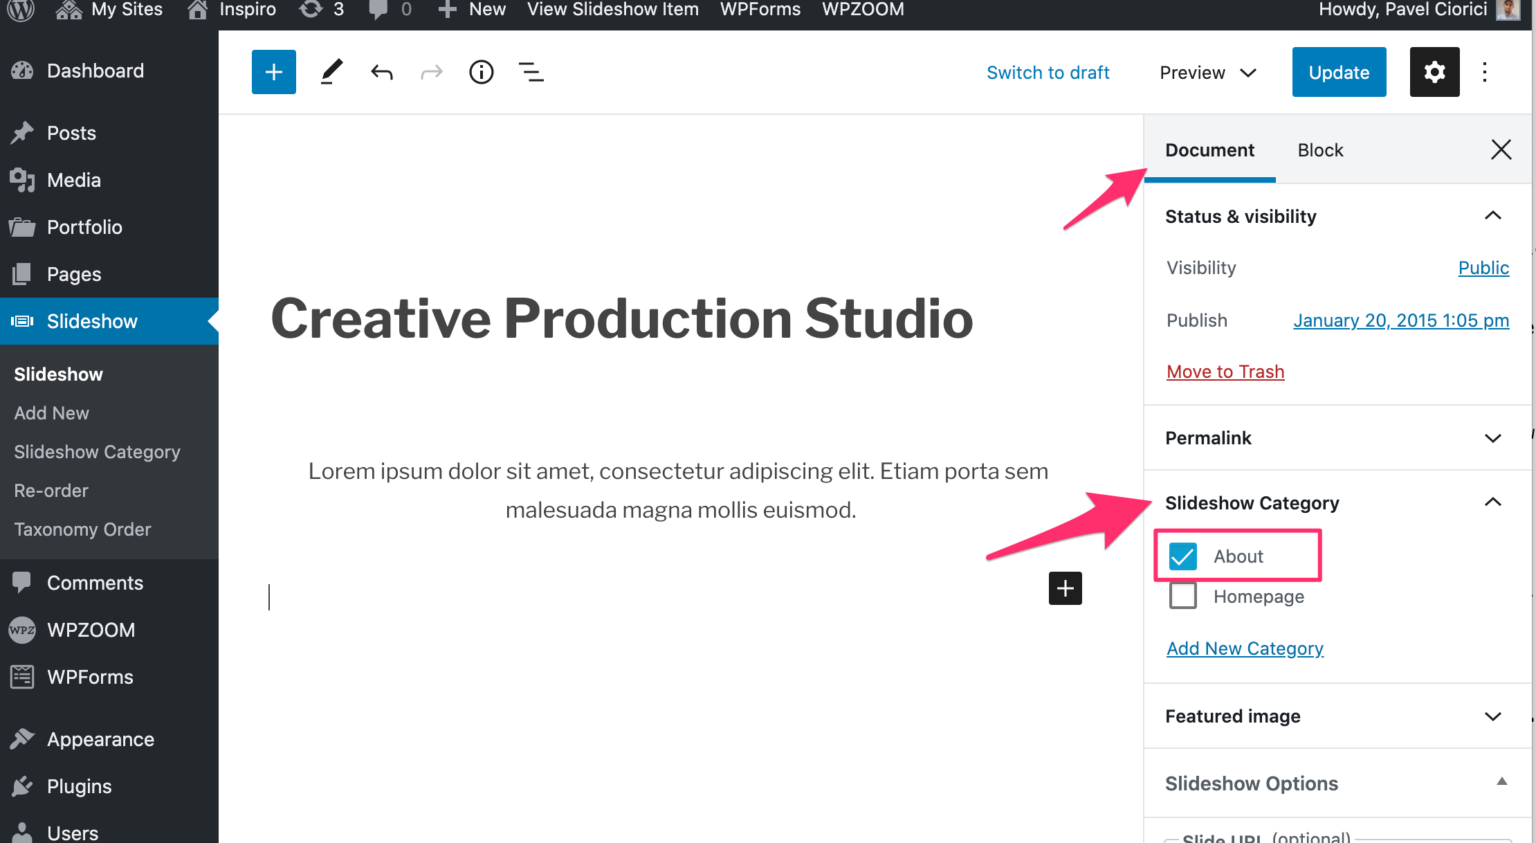Viewport: 1536px width, 843px height.
Task: Click the Creative Production Studio title field
Action: [x=622, y=319]
